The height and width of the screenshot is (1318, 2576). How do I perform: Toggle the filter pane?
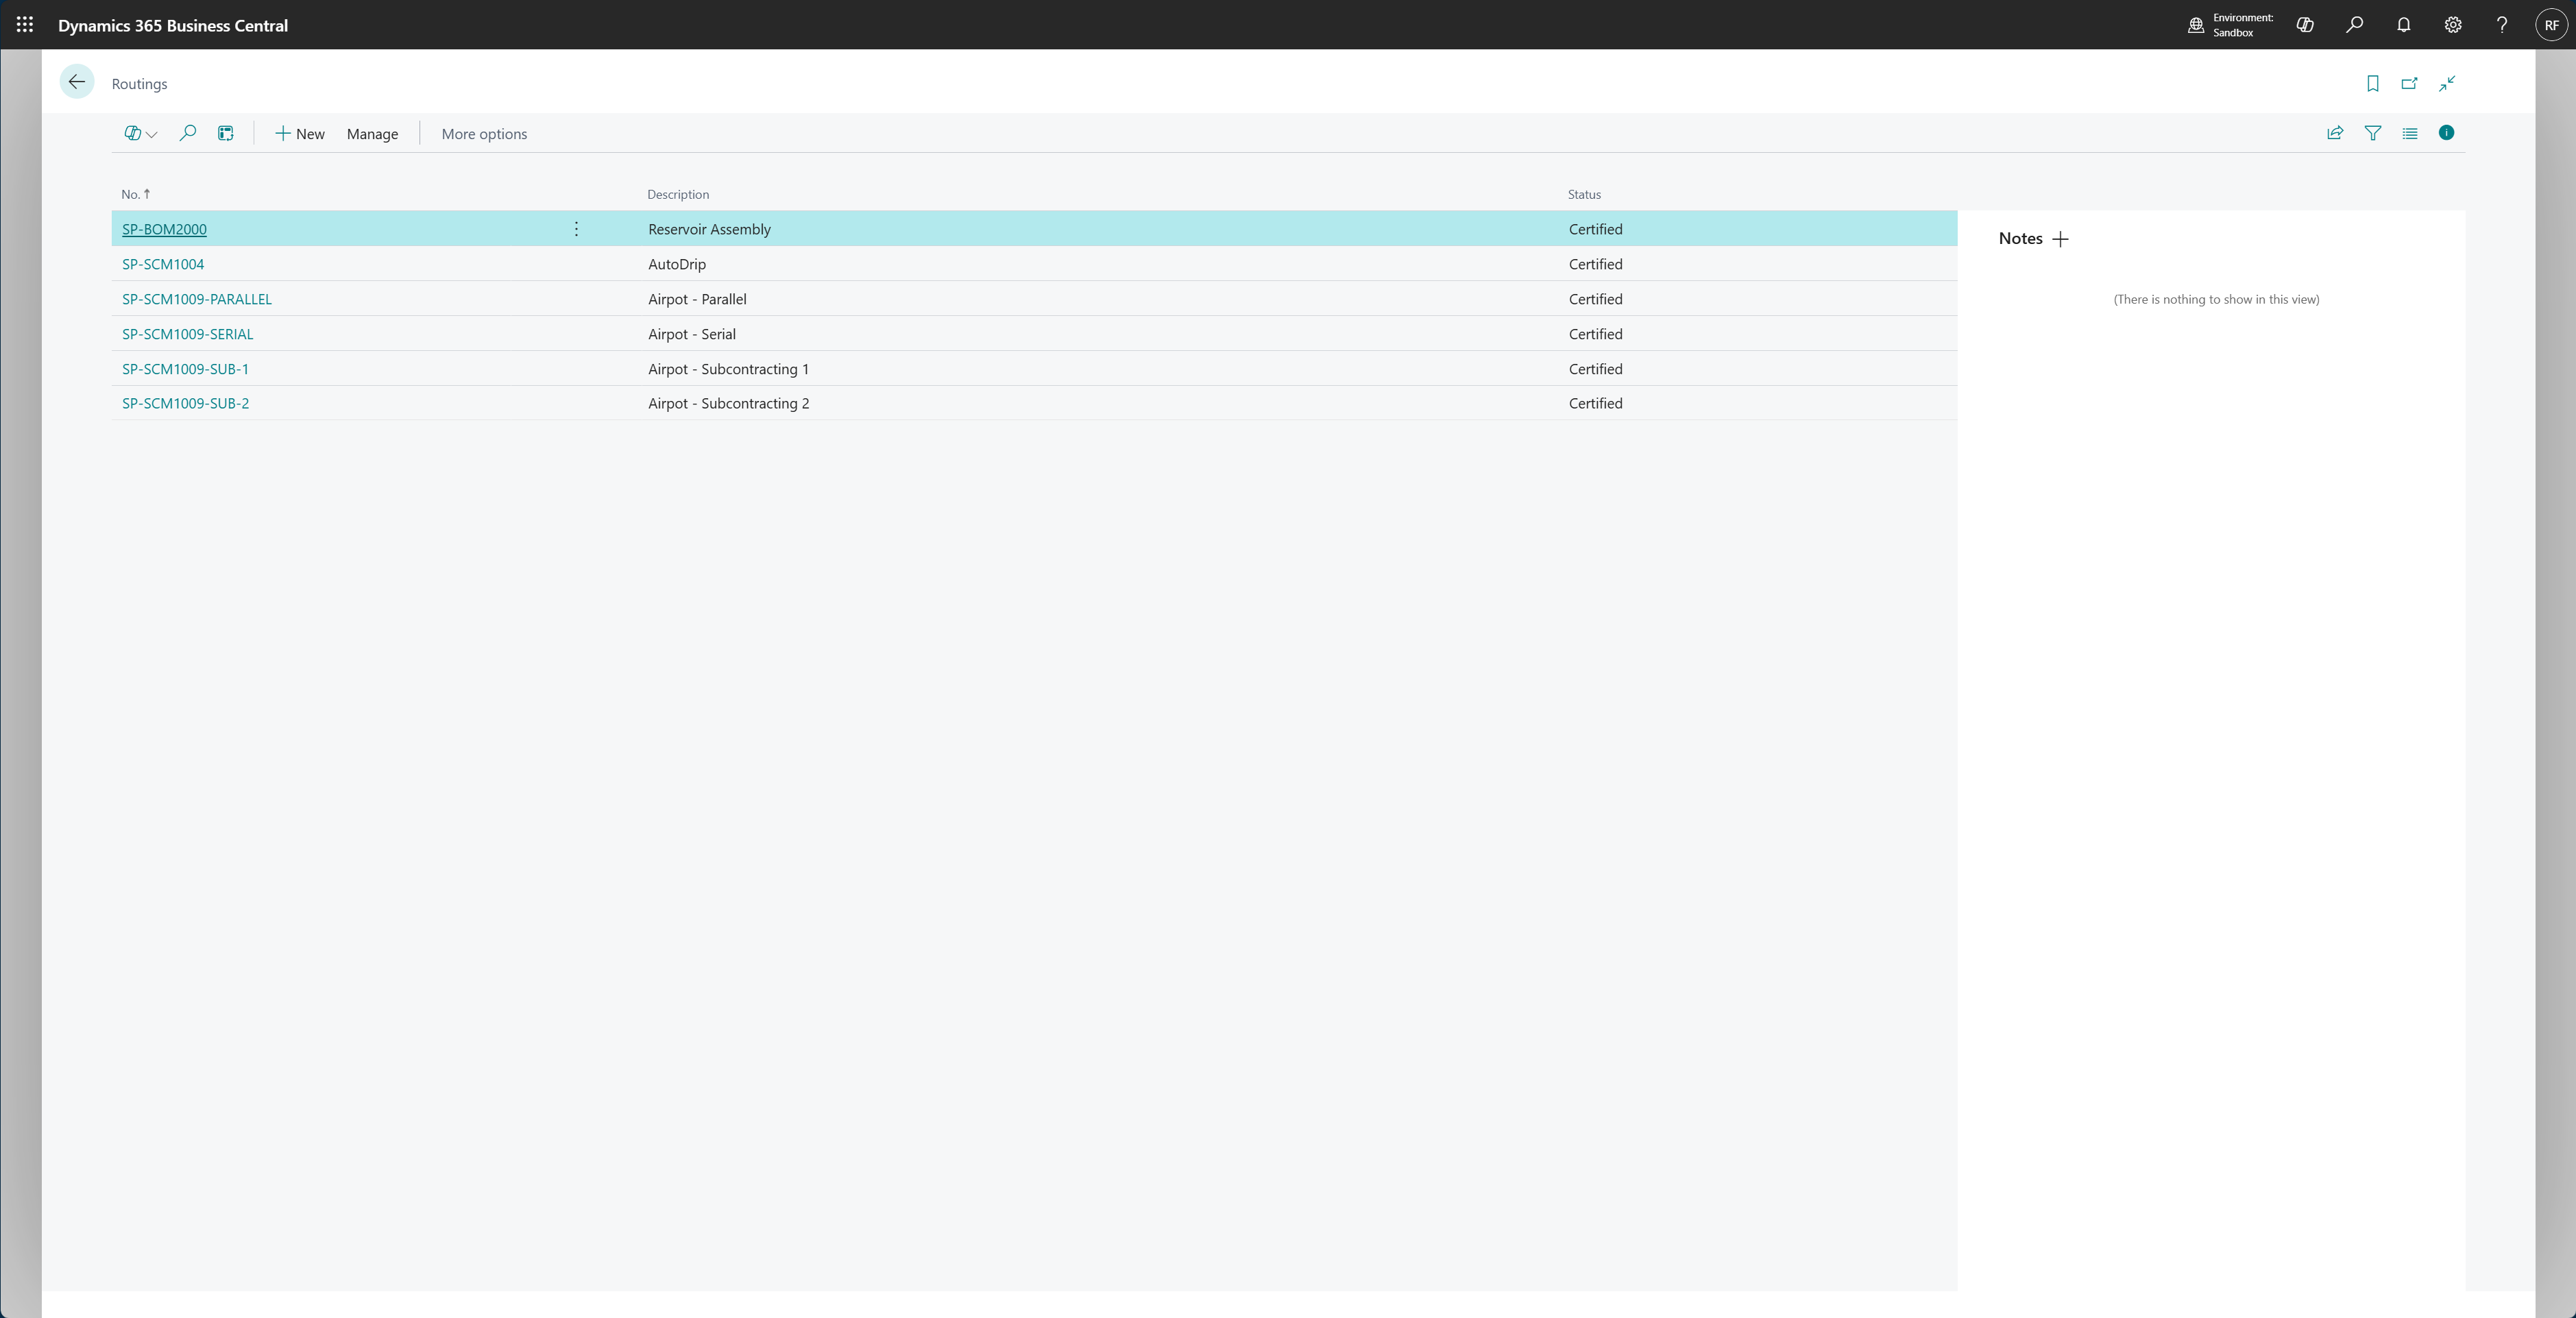[2372, 133]
